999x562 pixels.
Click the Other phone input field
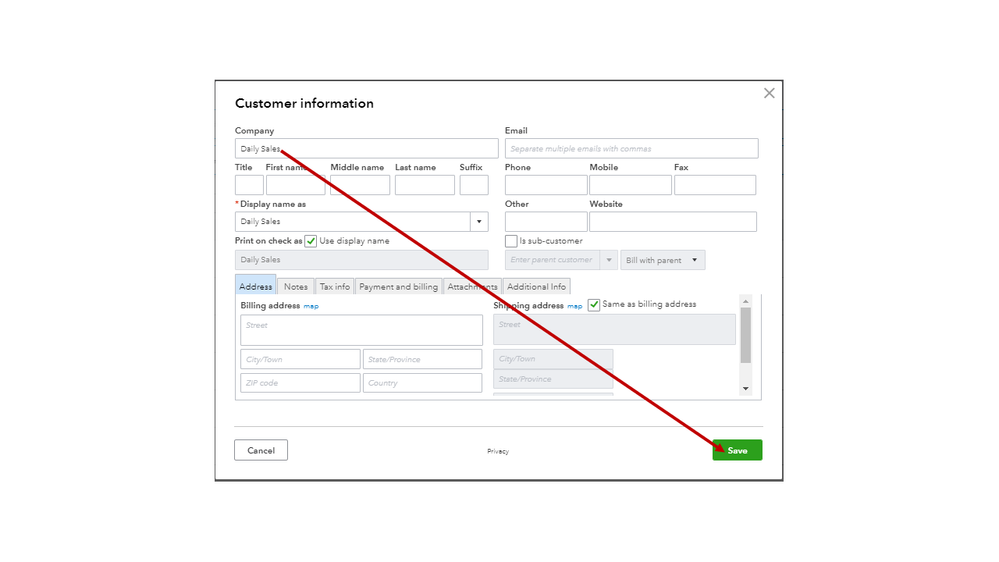546,222
